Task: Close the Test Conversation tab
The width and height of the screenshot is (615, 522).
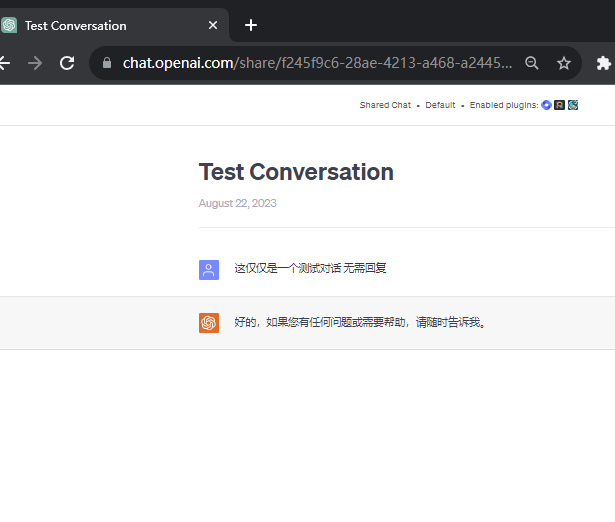Action: tap(213, 25)
